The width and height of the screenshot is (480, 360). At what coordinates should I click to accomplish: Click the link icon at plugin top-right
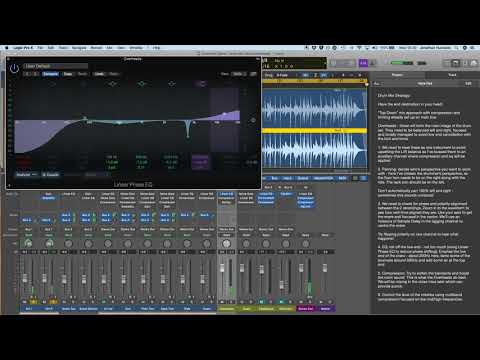pyautogui.click(x=253, y=74)
